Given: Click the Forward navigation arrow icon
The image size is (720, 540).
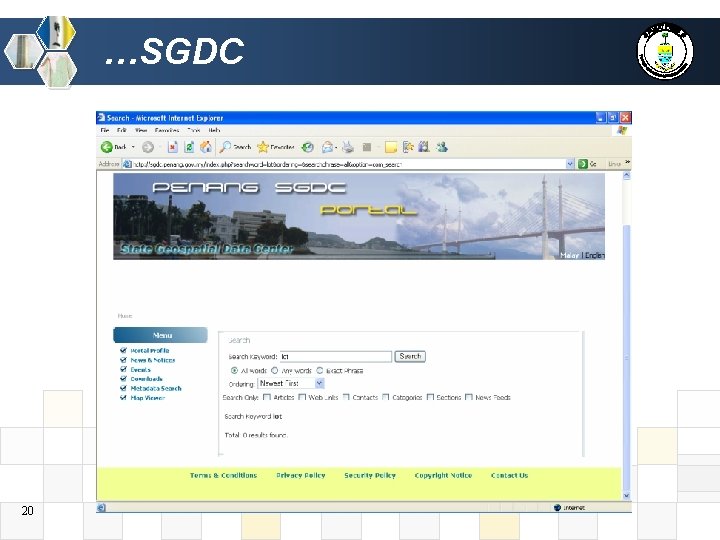Looking at the screenshot, I should (148, 147).
